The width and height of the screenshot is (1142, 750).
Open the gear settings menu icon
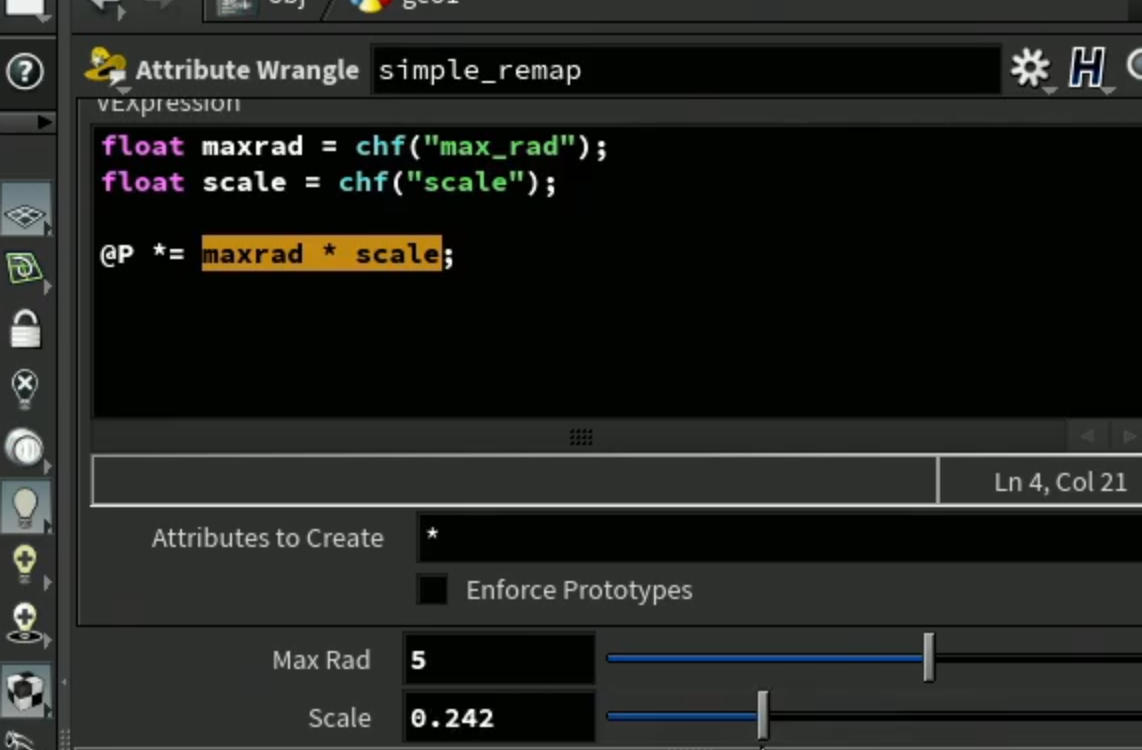(1030, 68)
